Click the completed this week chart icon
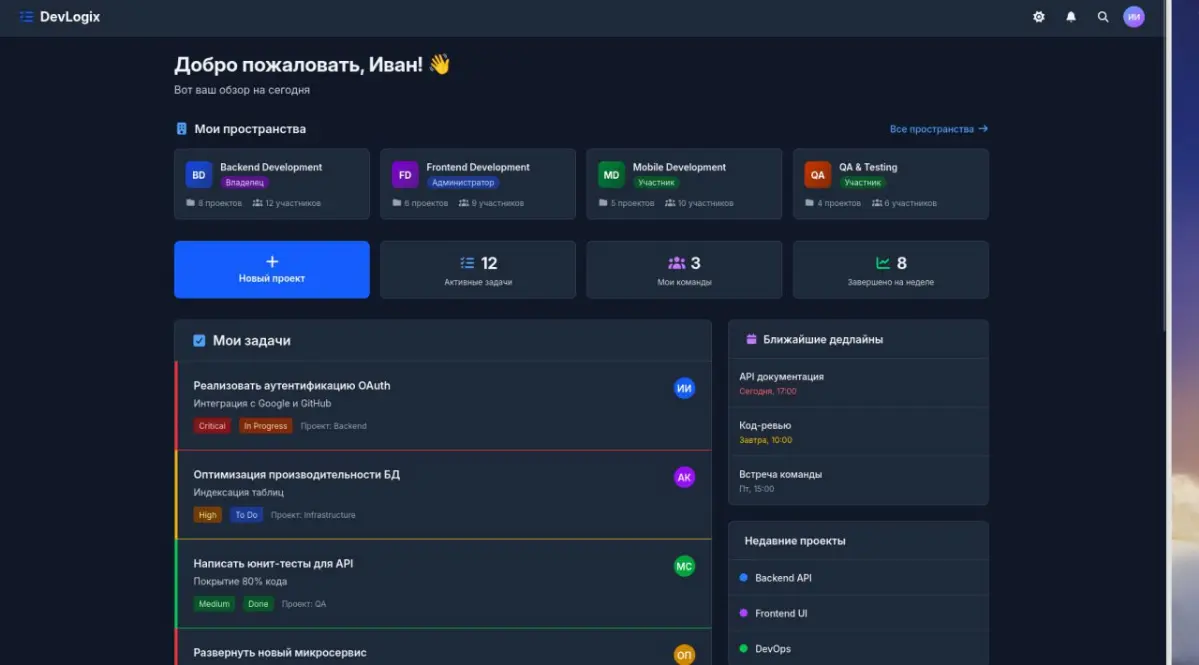 coord(882,263)
